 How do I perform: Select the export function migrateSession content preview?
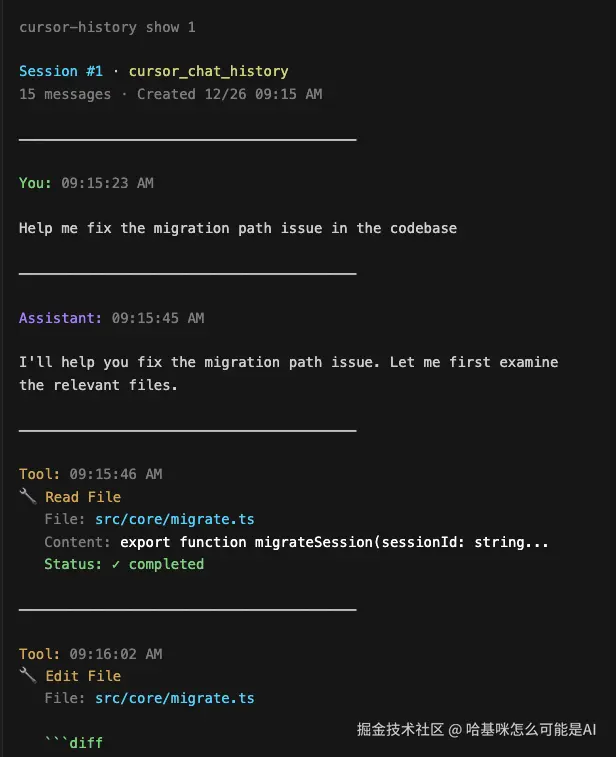coord(334,542)
